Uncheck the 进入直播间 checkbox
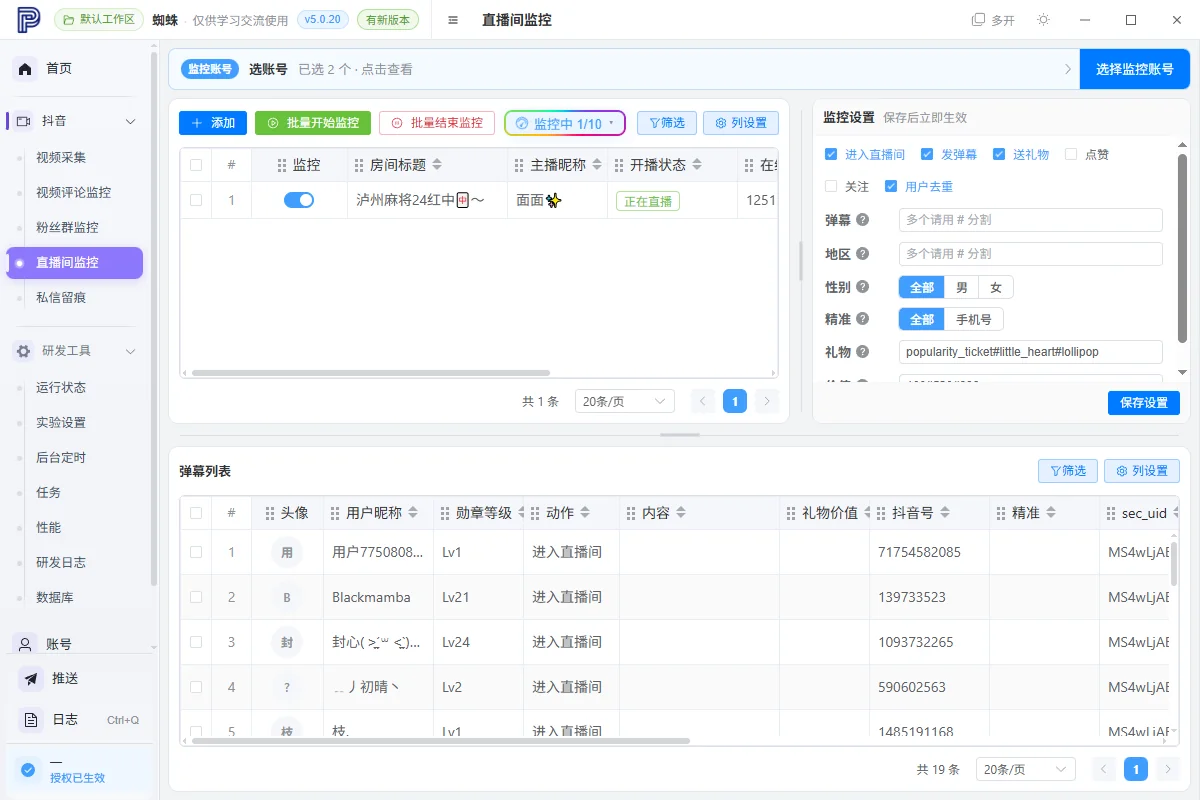Image resolution: width=1200 pixels, height=800 pixels. (831, 154)
